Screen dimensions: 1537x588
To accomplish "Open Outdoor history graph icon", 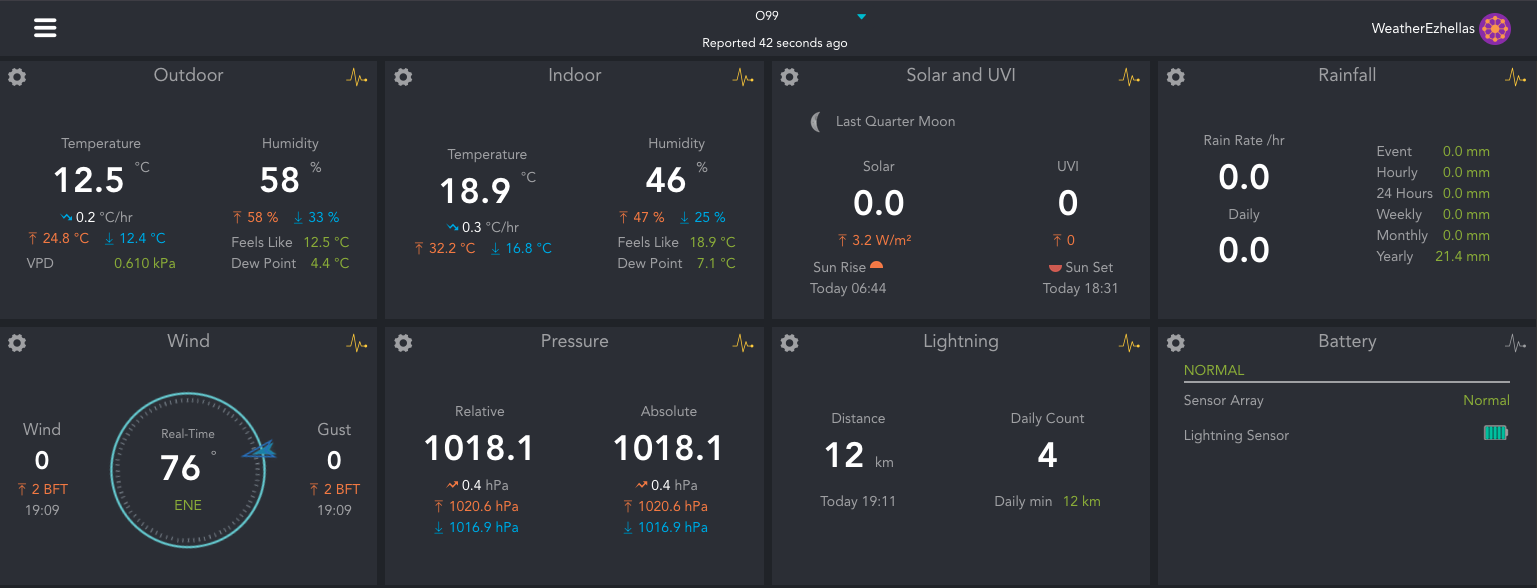I will point(357,77).
